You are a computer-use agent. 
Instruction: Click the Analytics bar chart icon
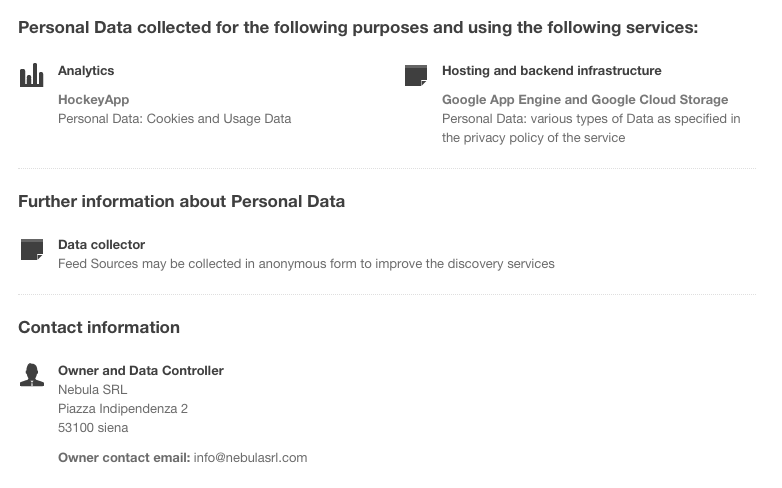coord(31,75)
